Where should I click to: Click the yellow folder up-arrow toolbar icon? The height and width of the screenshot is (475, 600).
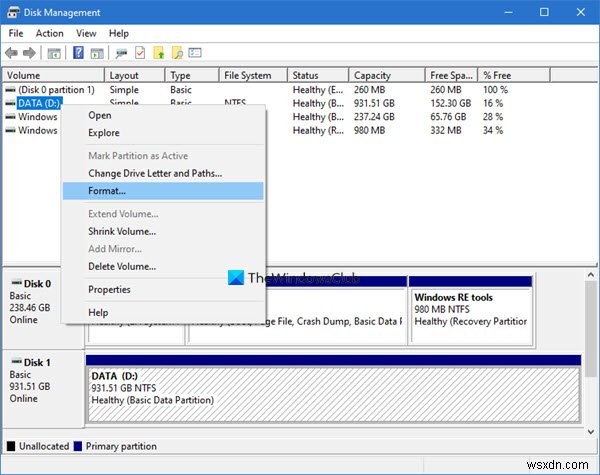click(159, 53)
